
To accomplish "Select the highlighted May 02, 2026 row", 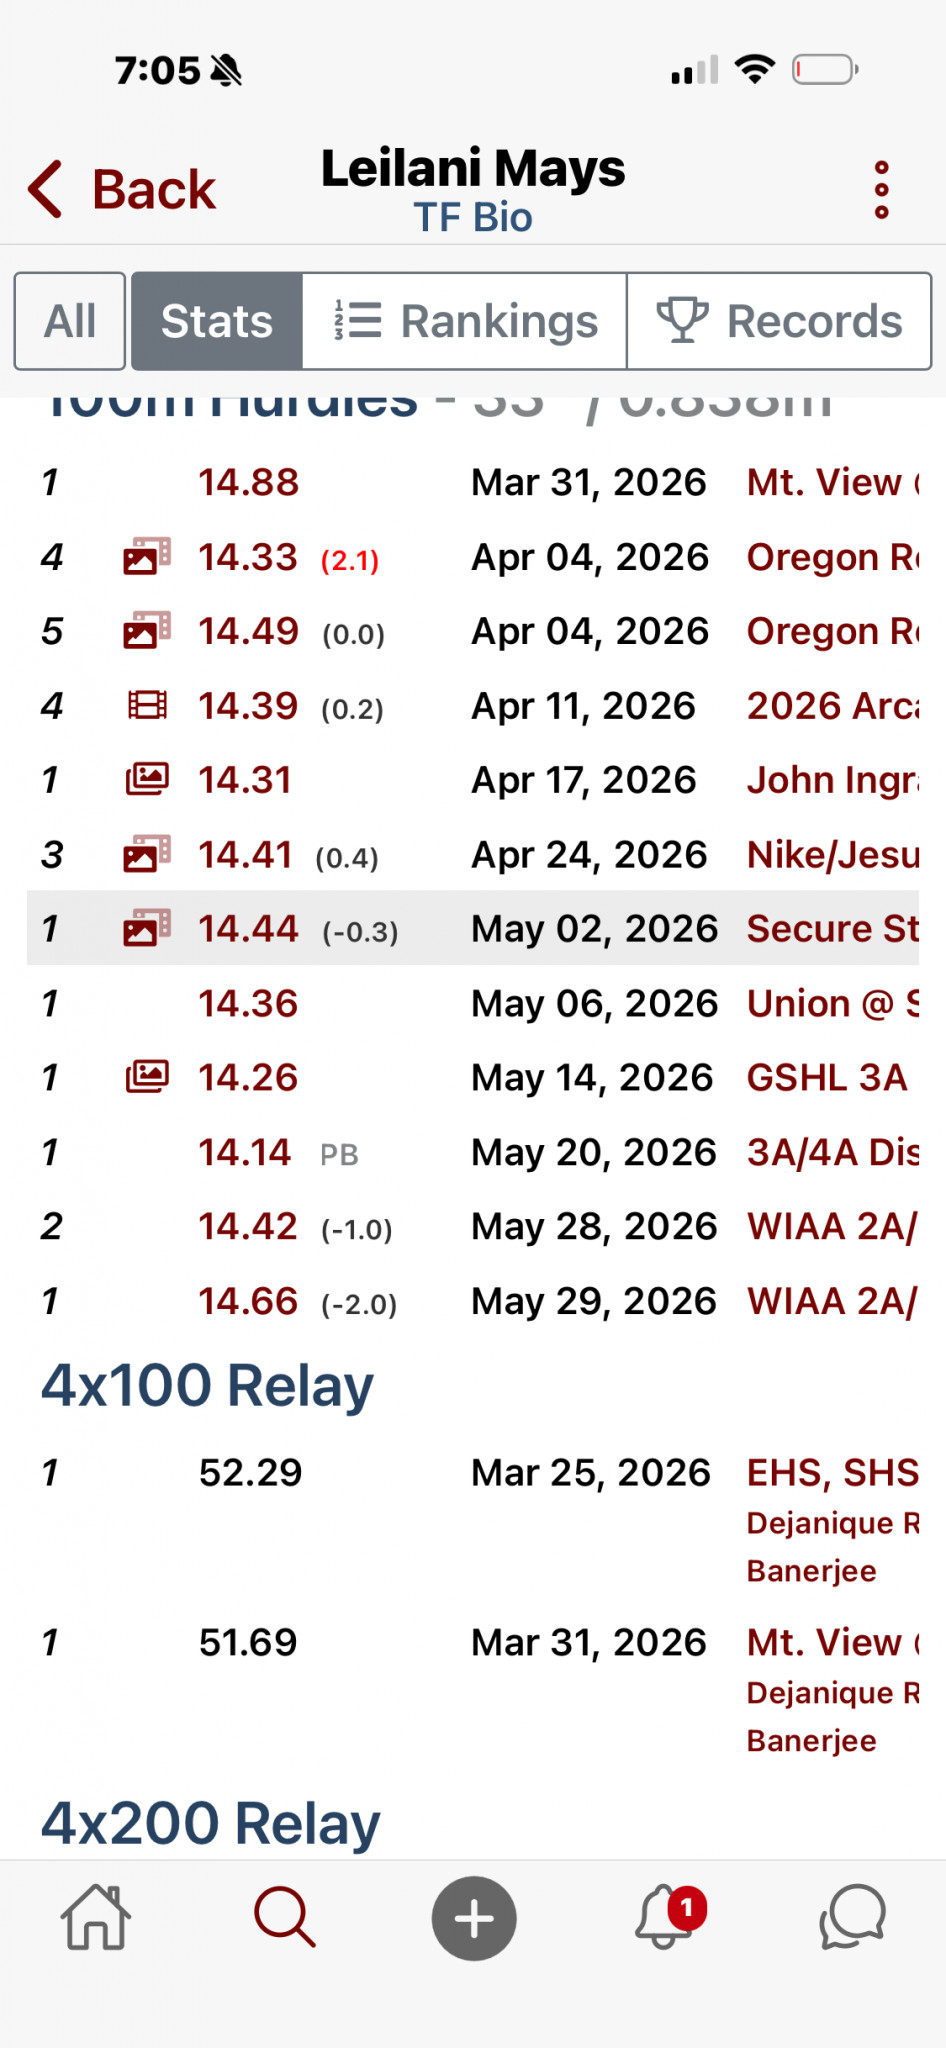I will (x=473, y=928).
